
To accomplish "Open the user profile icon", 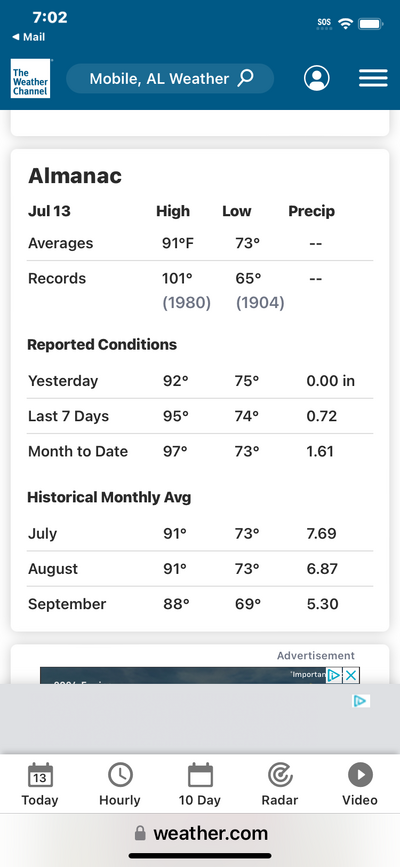I will (x=316, y=79).
